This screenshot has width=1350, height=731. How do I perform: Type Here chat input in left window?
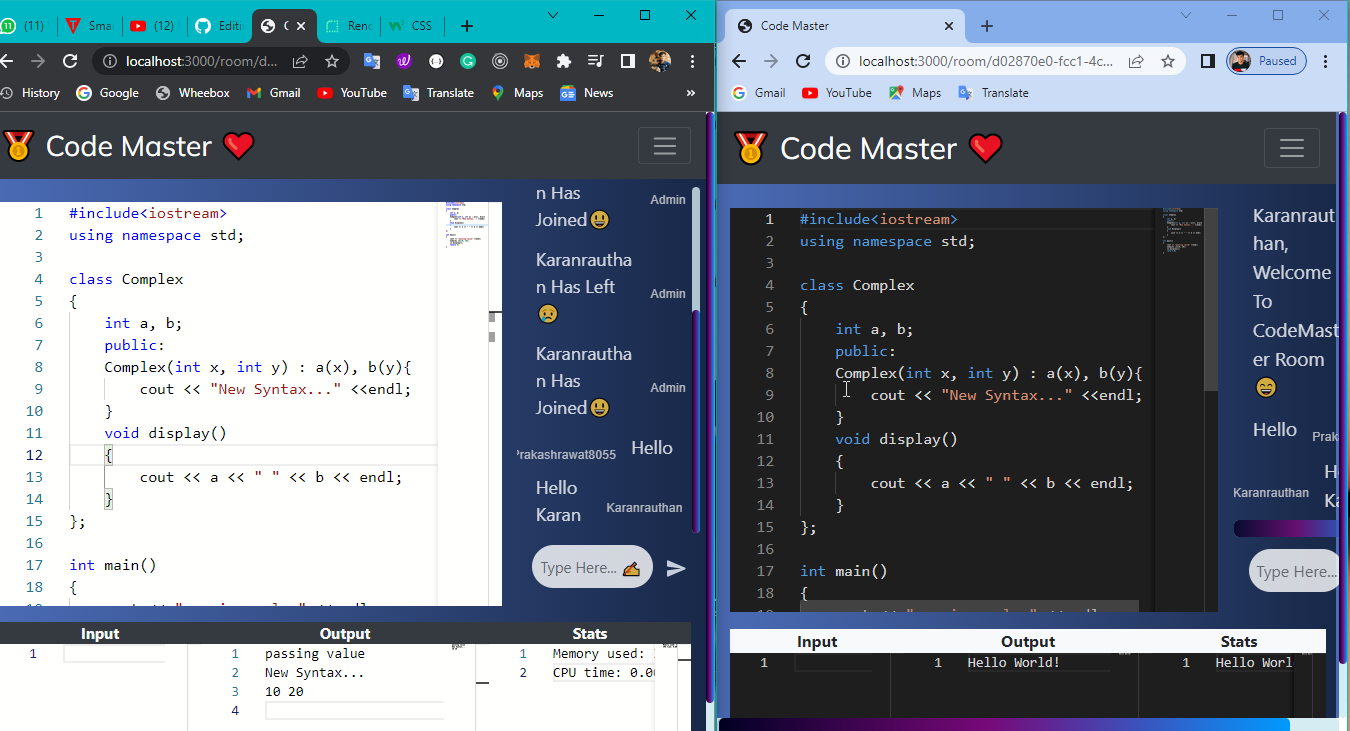click(x=592, y=567)
